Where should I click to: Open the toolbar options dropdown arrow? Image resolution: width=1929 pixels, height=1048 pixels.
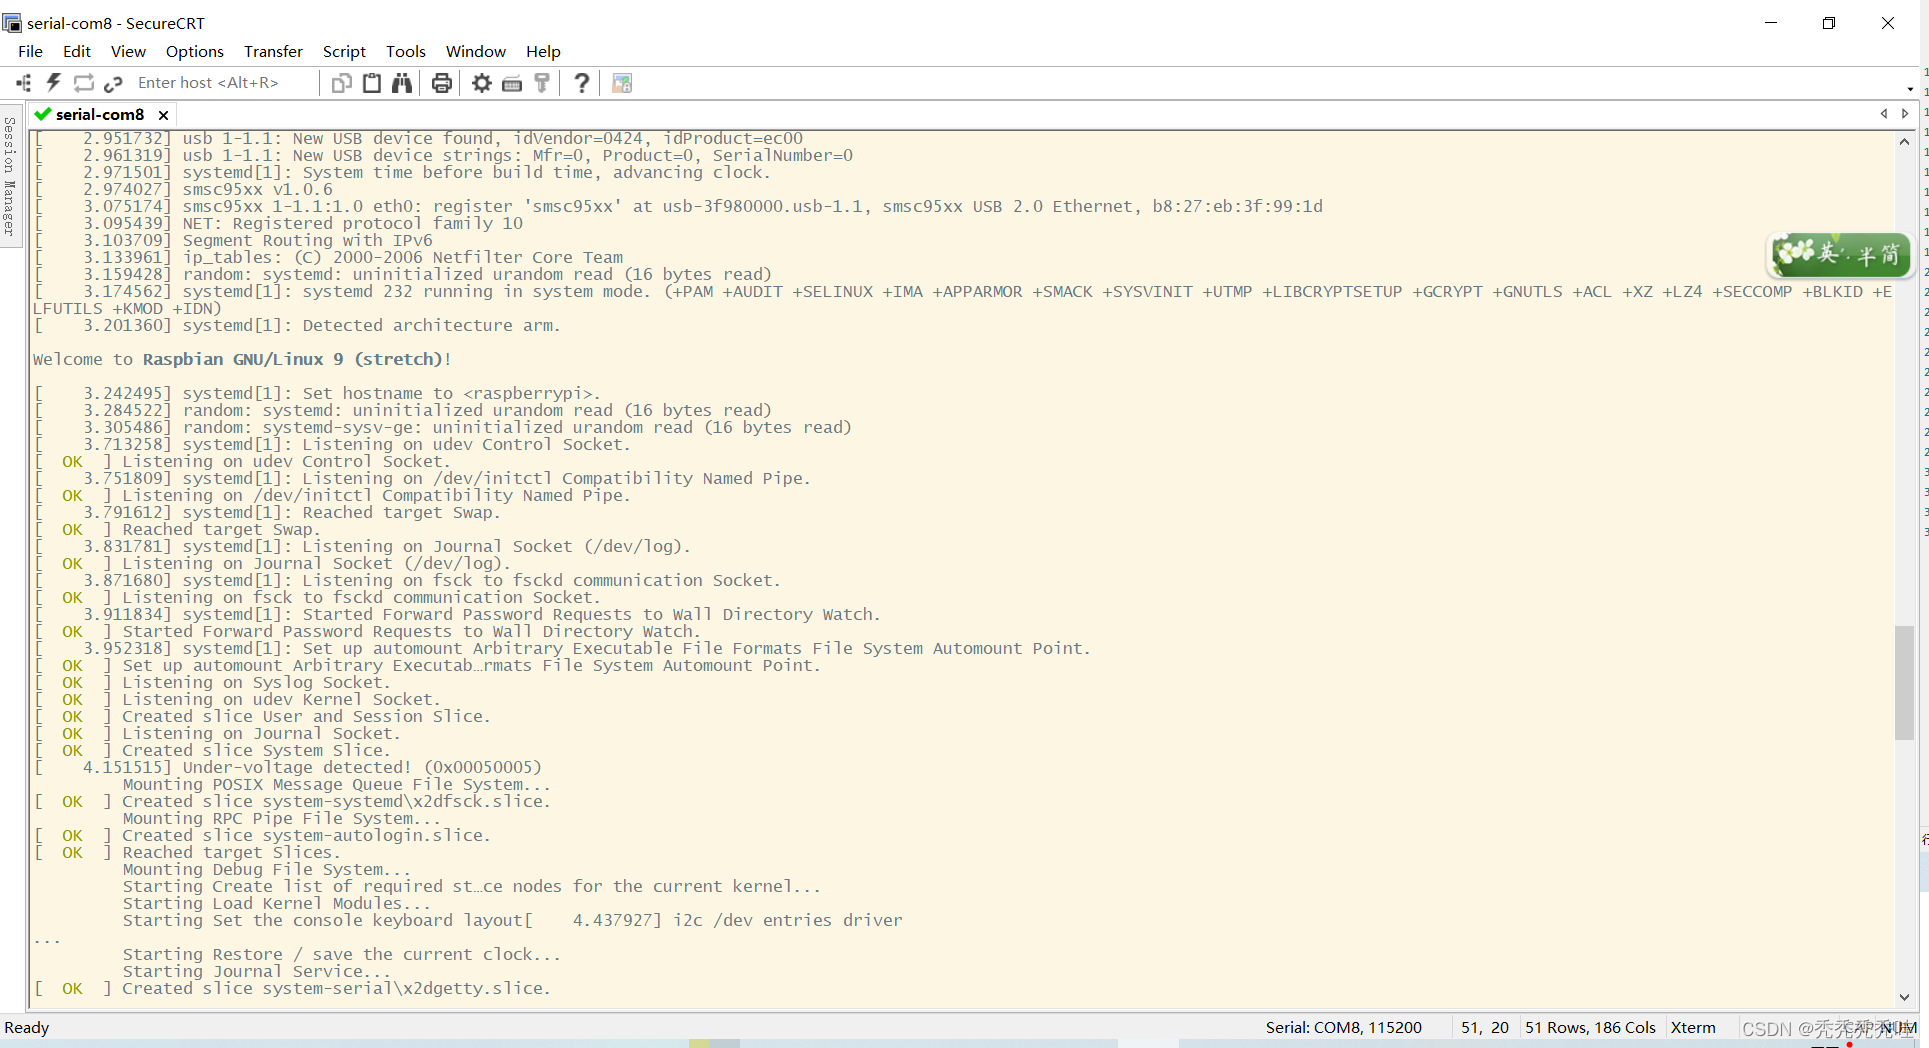pos(1910,89)
